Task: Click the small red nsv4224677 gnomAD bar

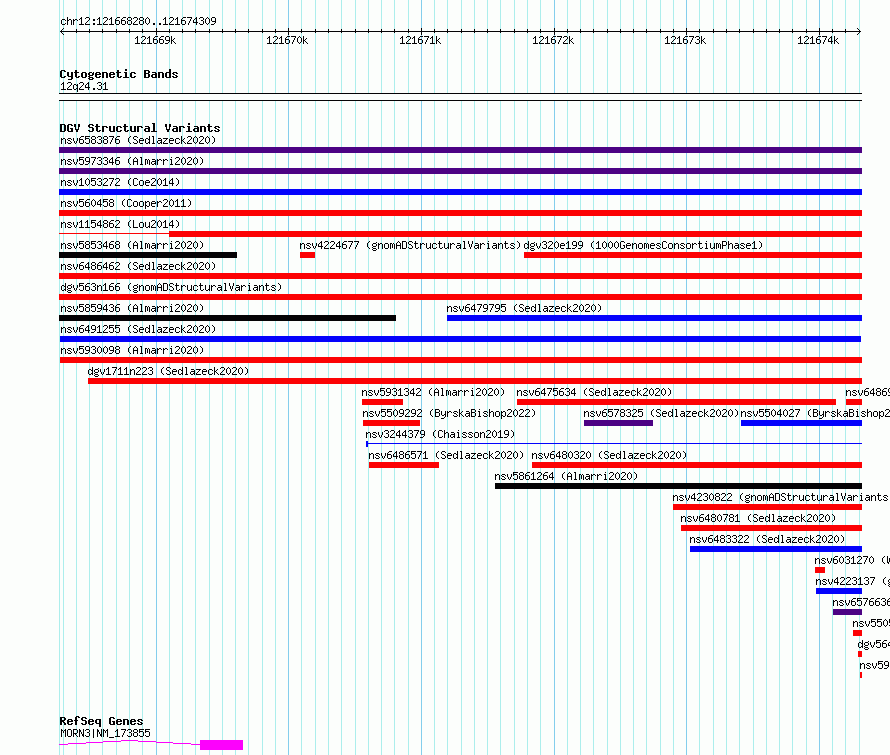Action: (307, 255)
